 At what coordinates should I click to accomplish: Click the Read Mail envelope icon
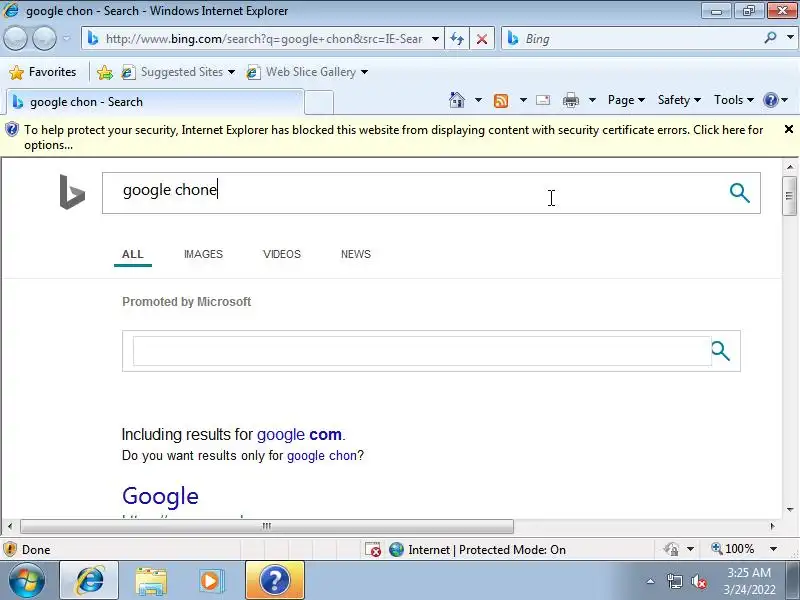click(543, 100)
